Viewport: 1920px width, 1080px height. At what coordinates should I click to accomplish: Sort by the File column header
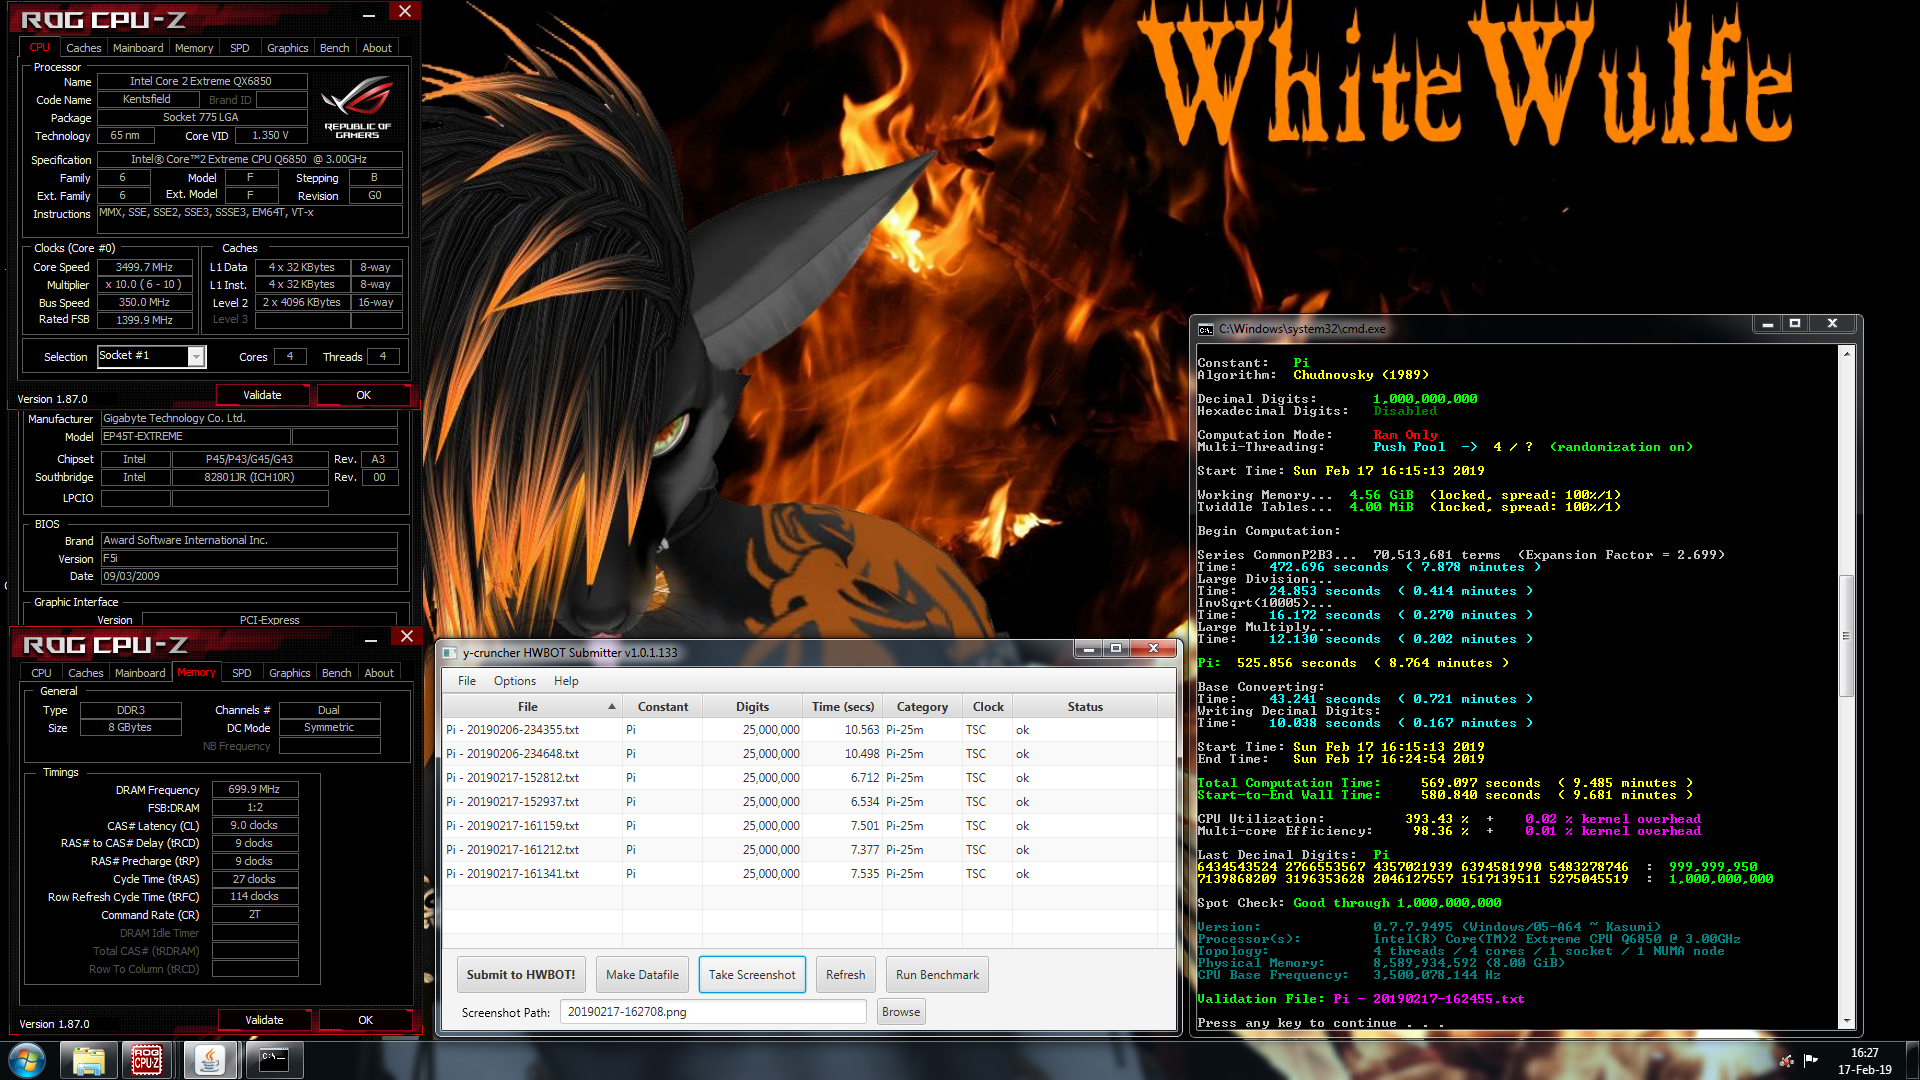[532, 706]
